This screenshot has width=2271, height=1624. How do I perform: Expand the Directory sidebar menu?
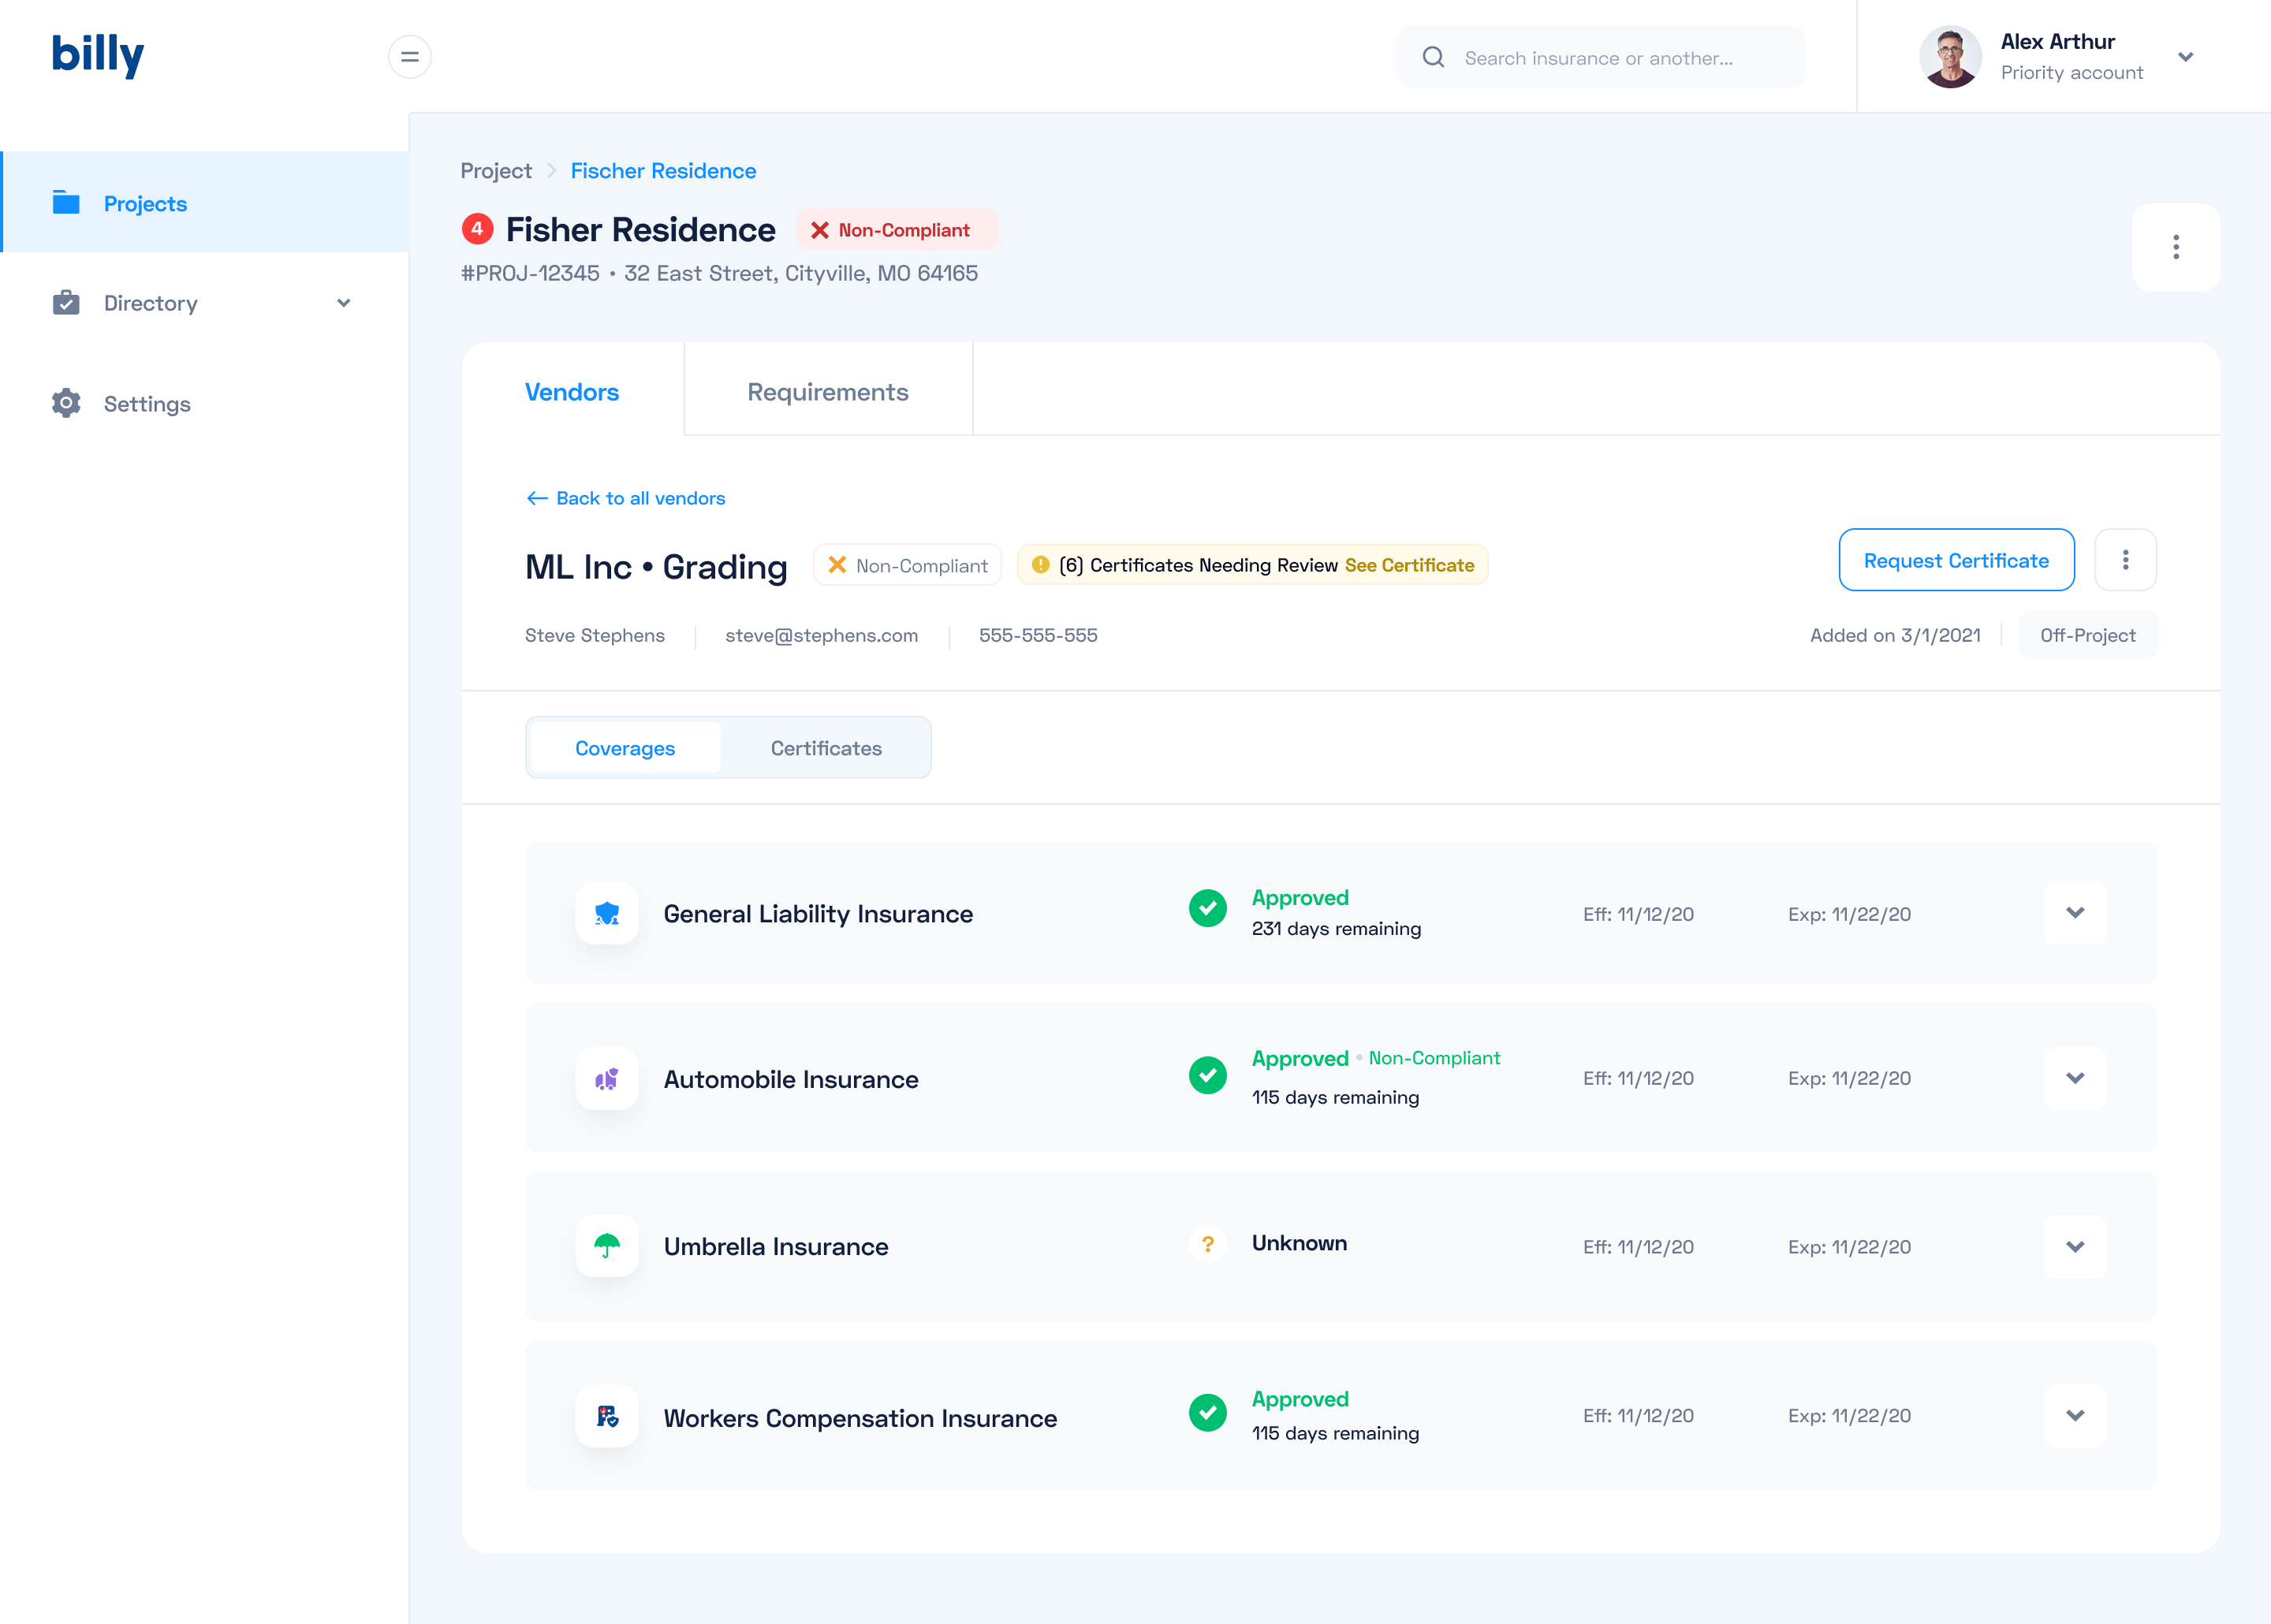pos(343,303)
